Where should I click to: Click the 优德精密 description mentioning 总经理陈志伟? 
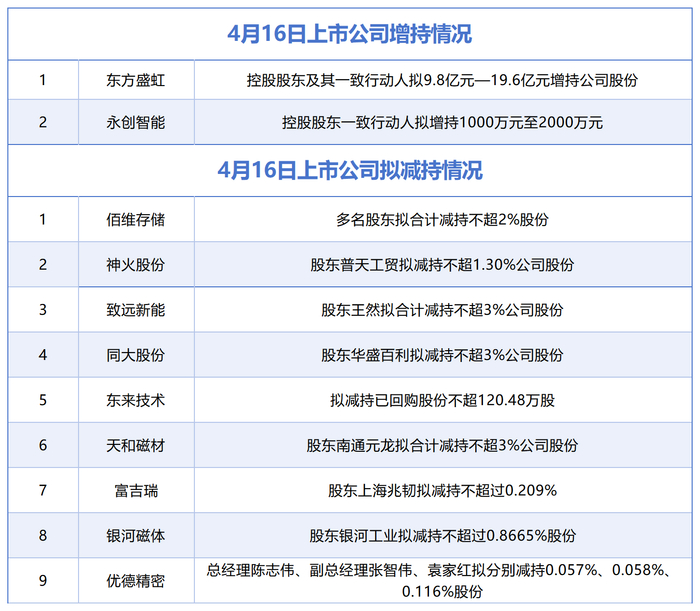click(440, 581)
